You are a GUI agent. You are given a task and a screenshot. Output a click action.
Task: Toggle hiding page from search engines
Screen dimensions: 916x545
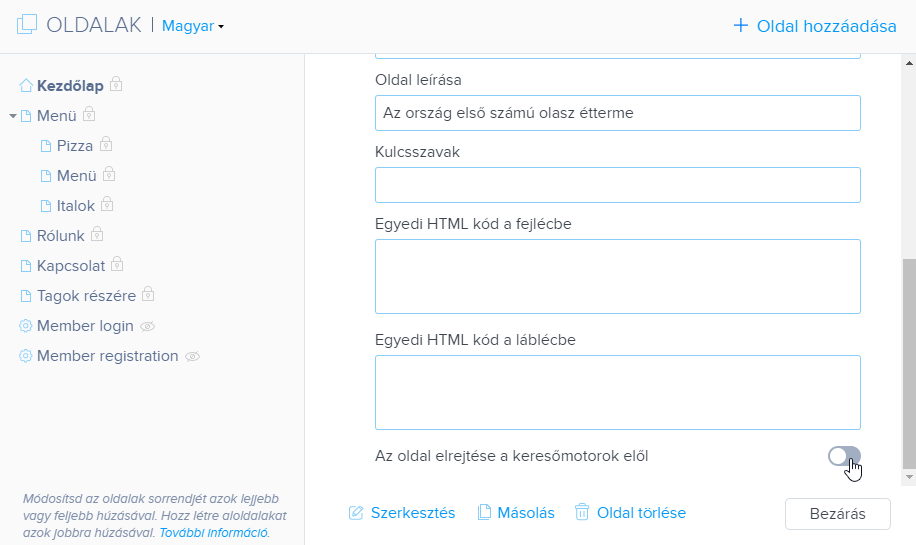click(844, 456)
